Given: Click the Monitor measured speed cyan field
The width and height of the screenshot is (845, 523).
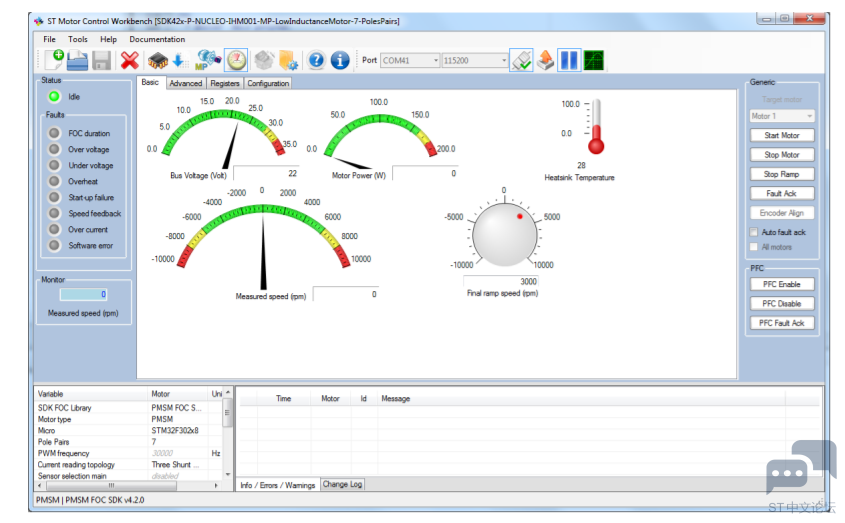Looking at the screenshot, I should tap(83, 294).
